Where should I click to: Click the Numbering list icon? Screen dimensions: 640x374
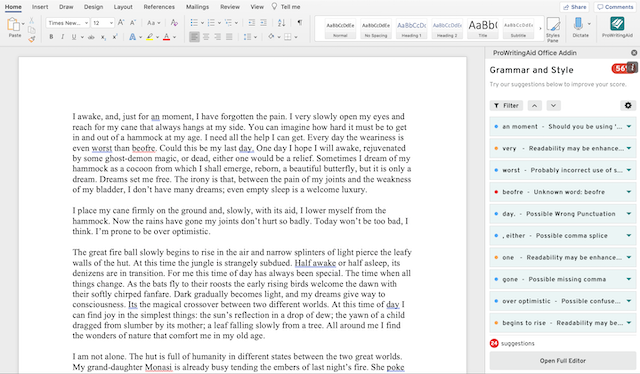pos(211,23)
